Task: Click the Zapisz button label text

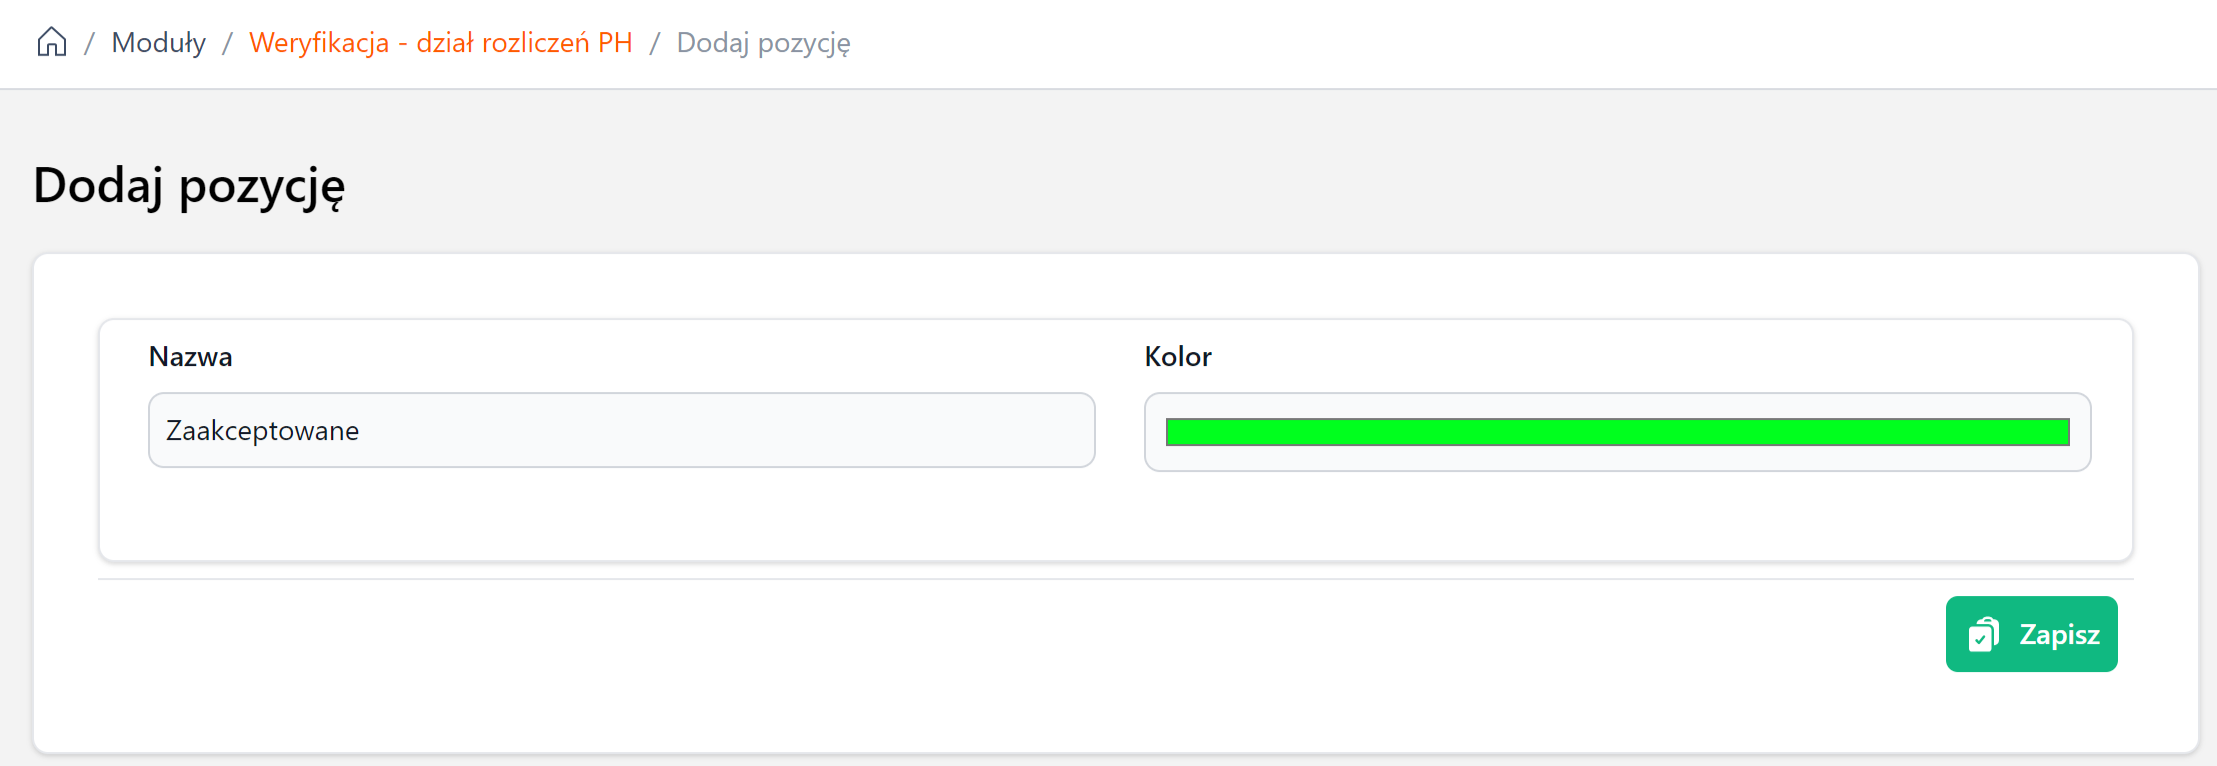Action: pyautogui.click(x=2059, y=635)
